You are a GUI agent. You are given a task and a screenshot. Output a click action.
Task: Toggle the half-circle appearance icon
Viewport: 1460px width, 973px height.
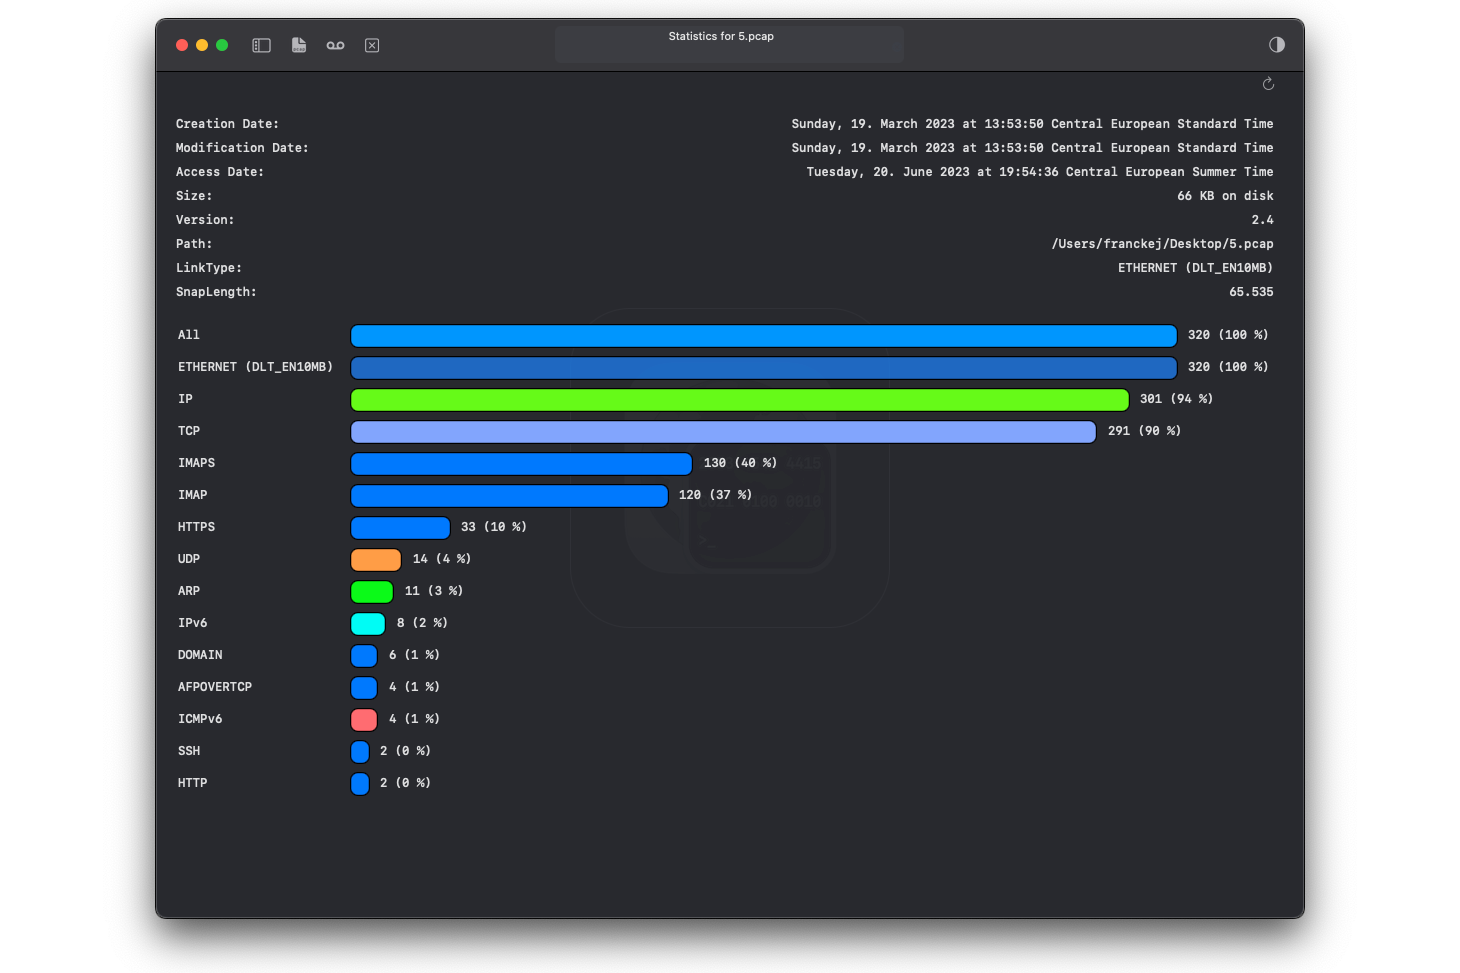click(1277, 44)
